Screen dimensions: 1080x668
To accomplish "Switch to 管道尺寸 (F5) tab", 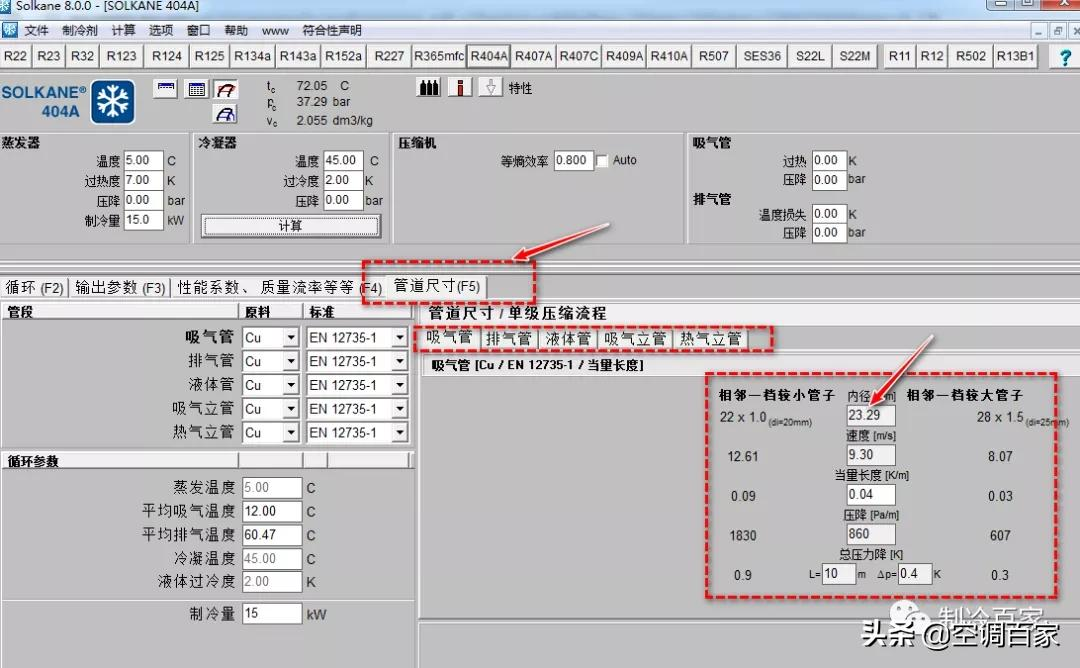I will tap(437, 286).
